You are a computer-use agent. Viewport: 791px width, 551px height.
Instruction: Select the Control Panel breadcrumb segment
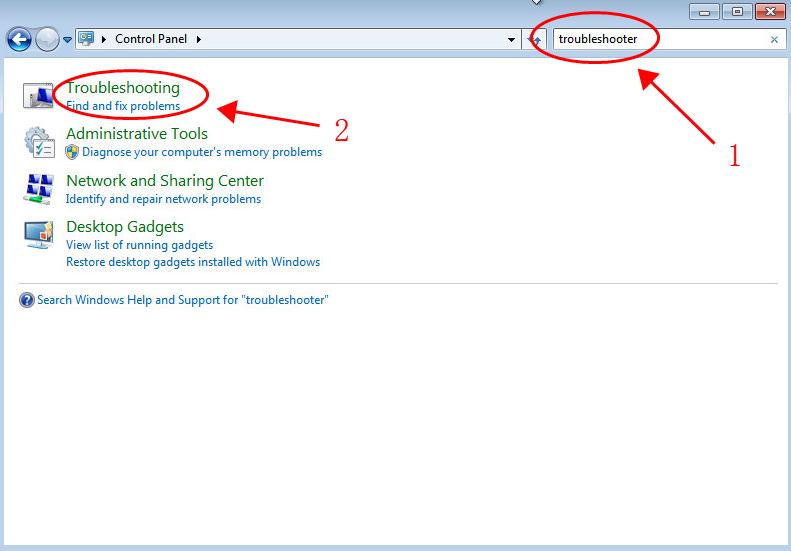[x=152, y=39]
